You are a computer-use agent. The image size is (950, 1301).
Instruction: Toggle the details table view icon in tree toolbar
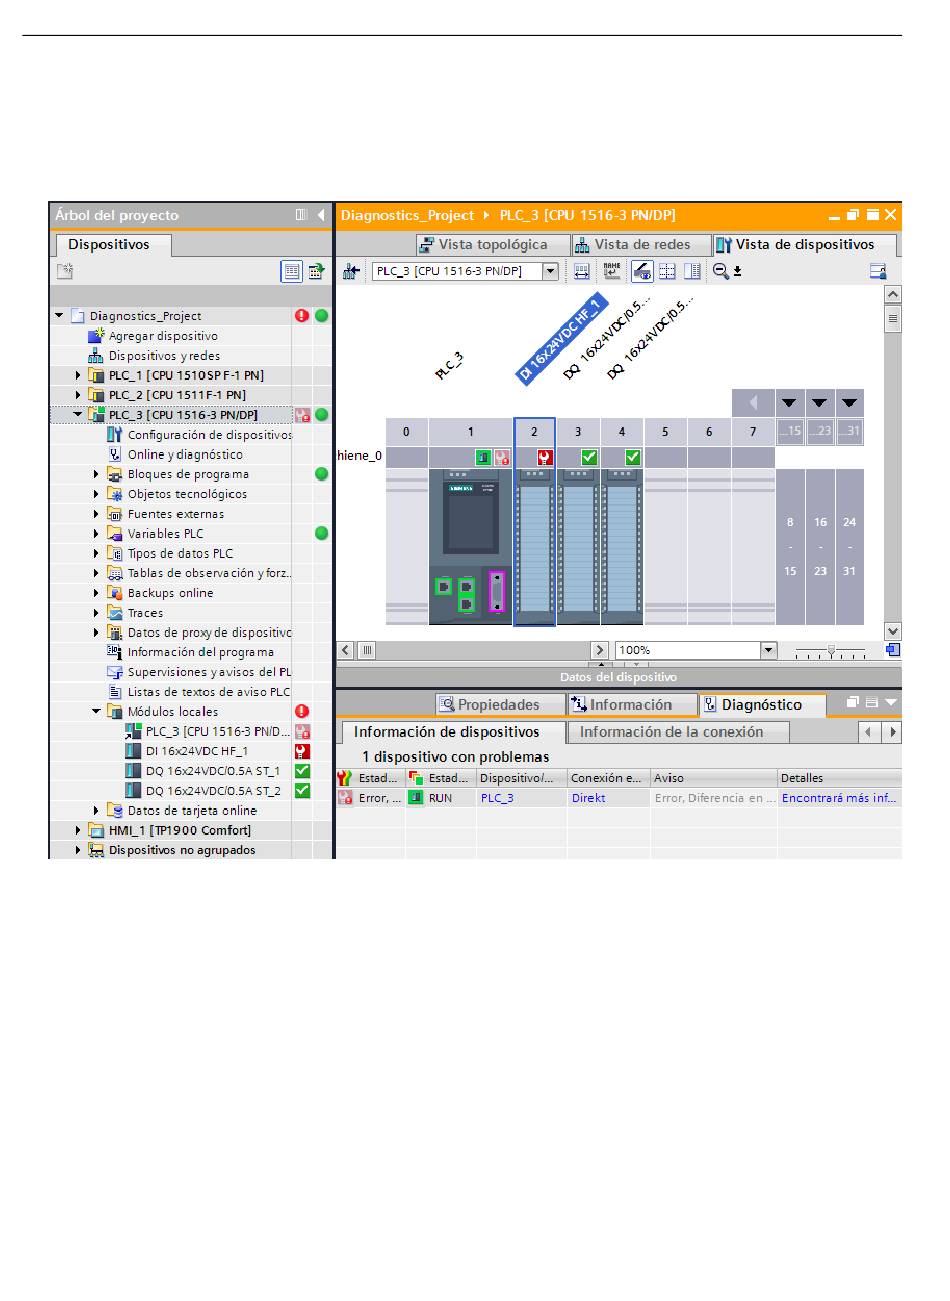tap(292, 270)
